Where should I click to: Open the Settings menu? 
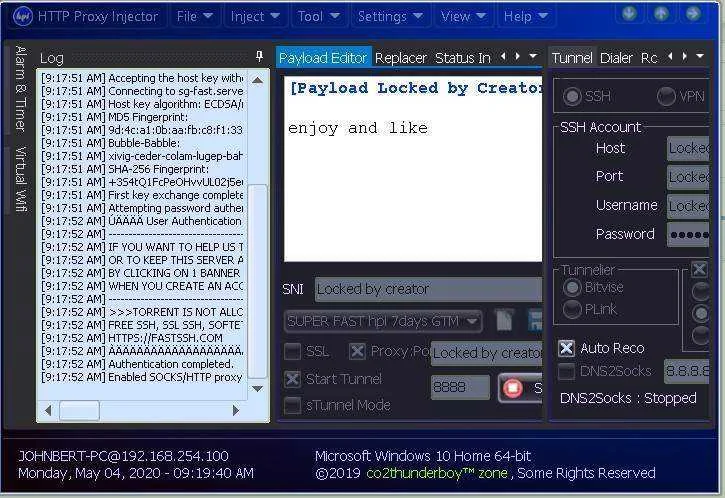click(x=390, y=16)
